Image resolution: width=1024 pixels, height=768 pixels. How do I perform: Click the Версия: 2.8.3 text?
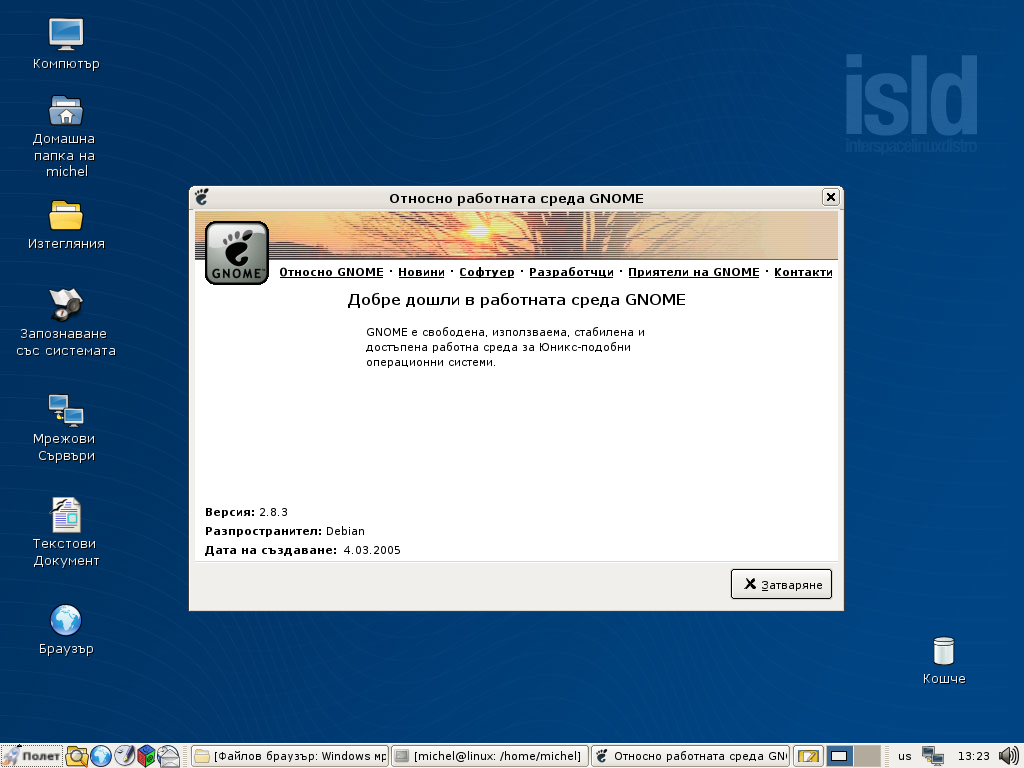246,512
